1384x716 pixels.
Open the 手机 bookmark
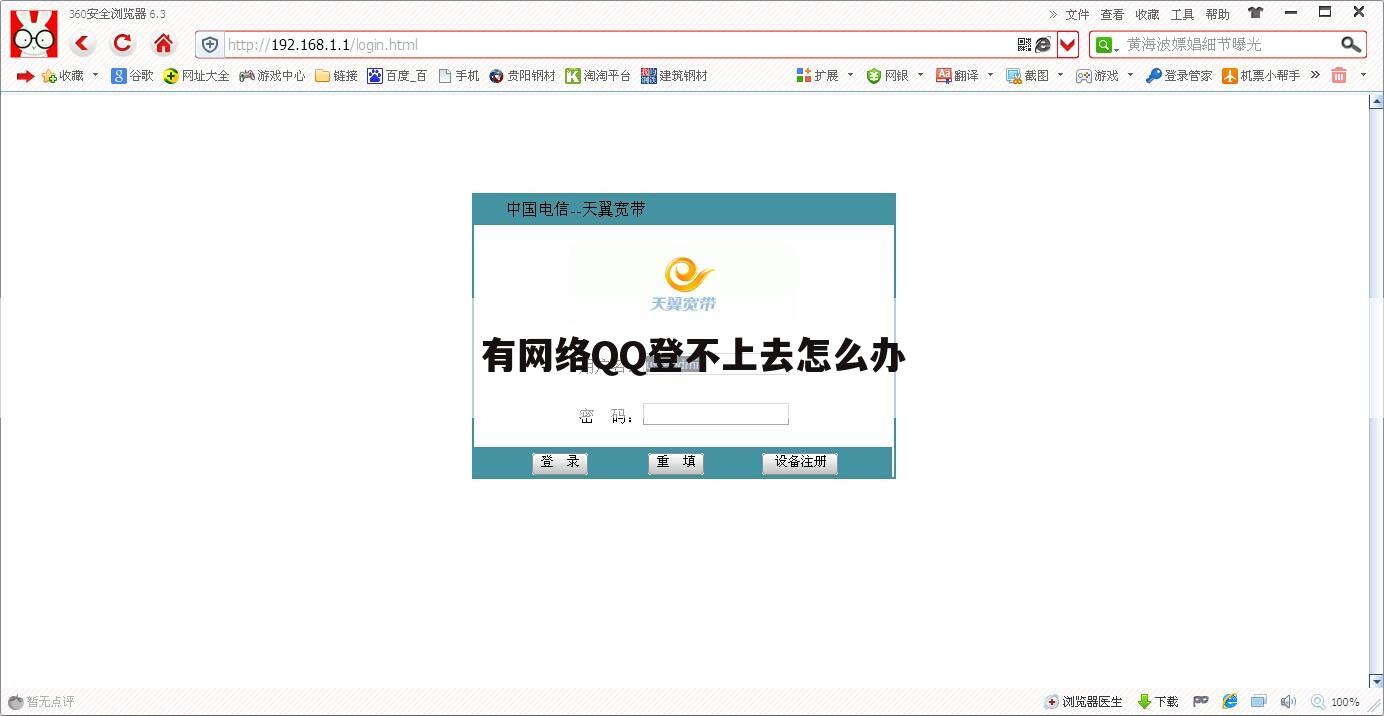[x=459, y=76]
